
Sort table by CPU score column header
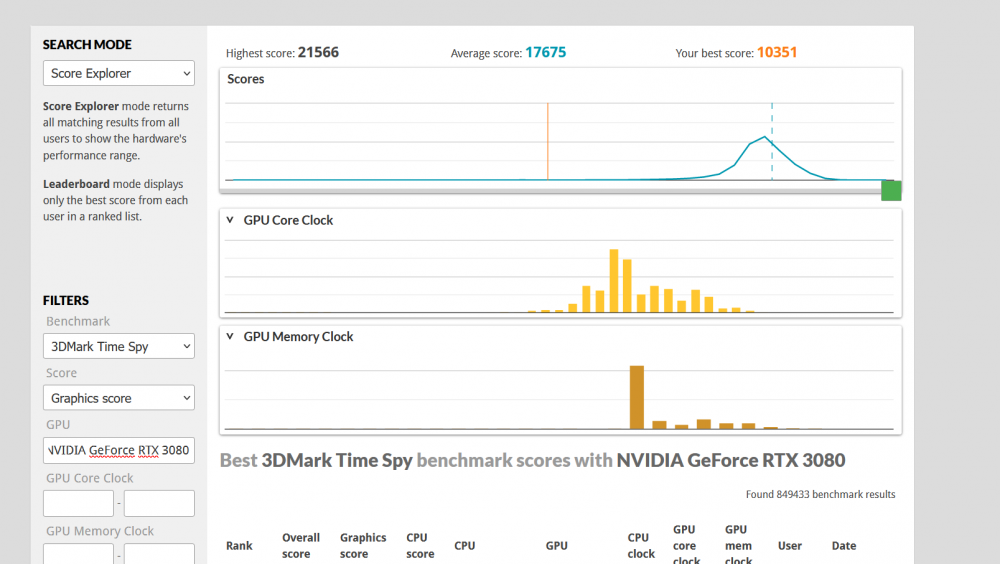tap(420, 545)
